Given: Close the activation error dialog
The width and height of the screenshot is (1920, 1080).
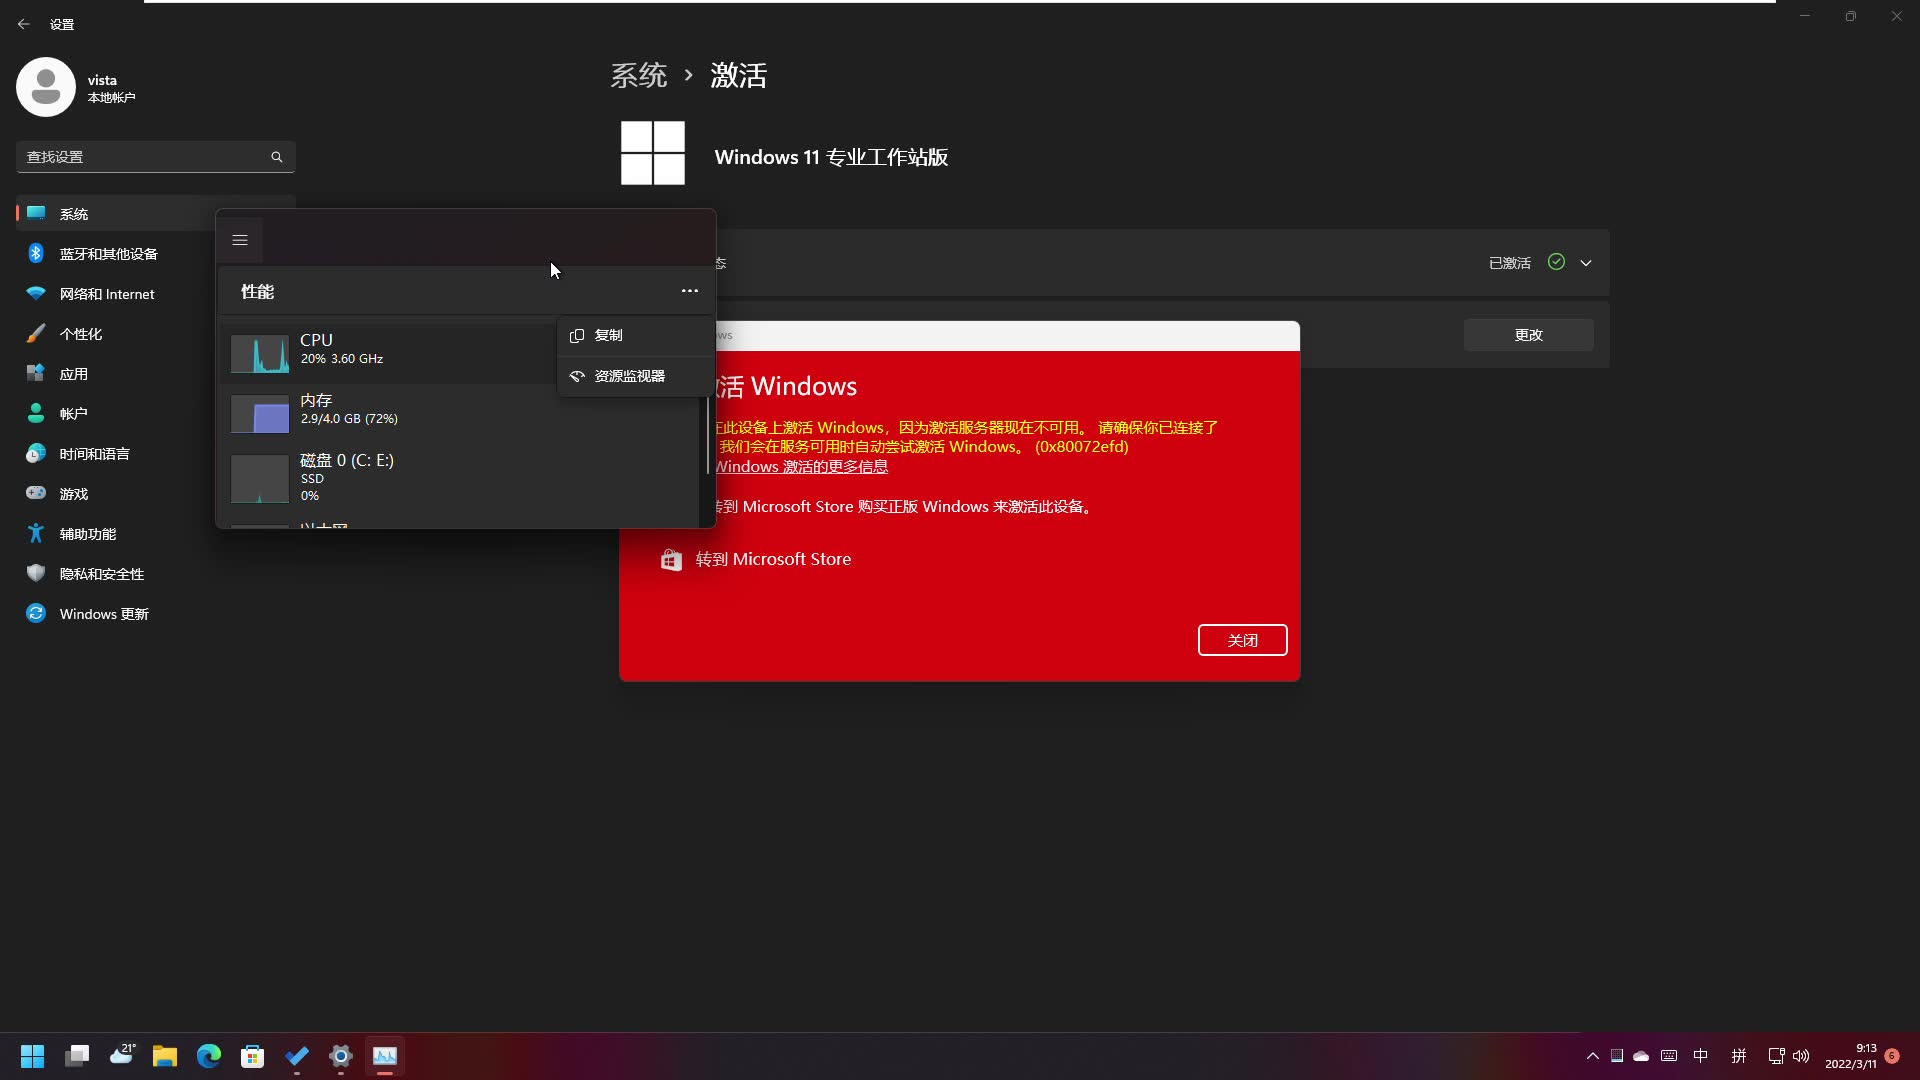Looking at the screenshot, I should pyautogui.click(x=1242, y=640).
